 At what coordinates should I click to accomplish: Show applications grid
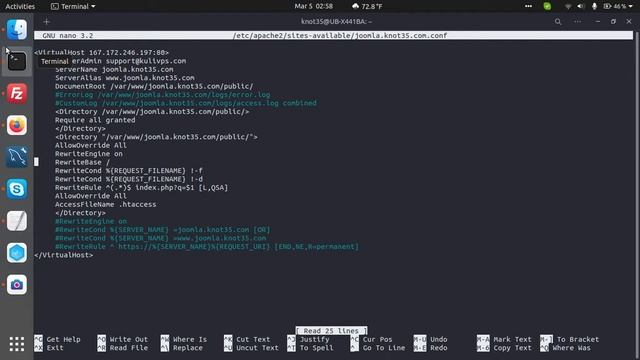coord(17,344)
